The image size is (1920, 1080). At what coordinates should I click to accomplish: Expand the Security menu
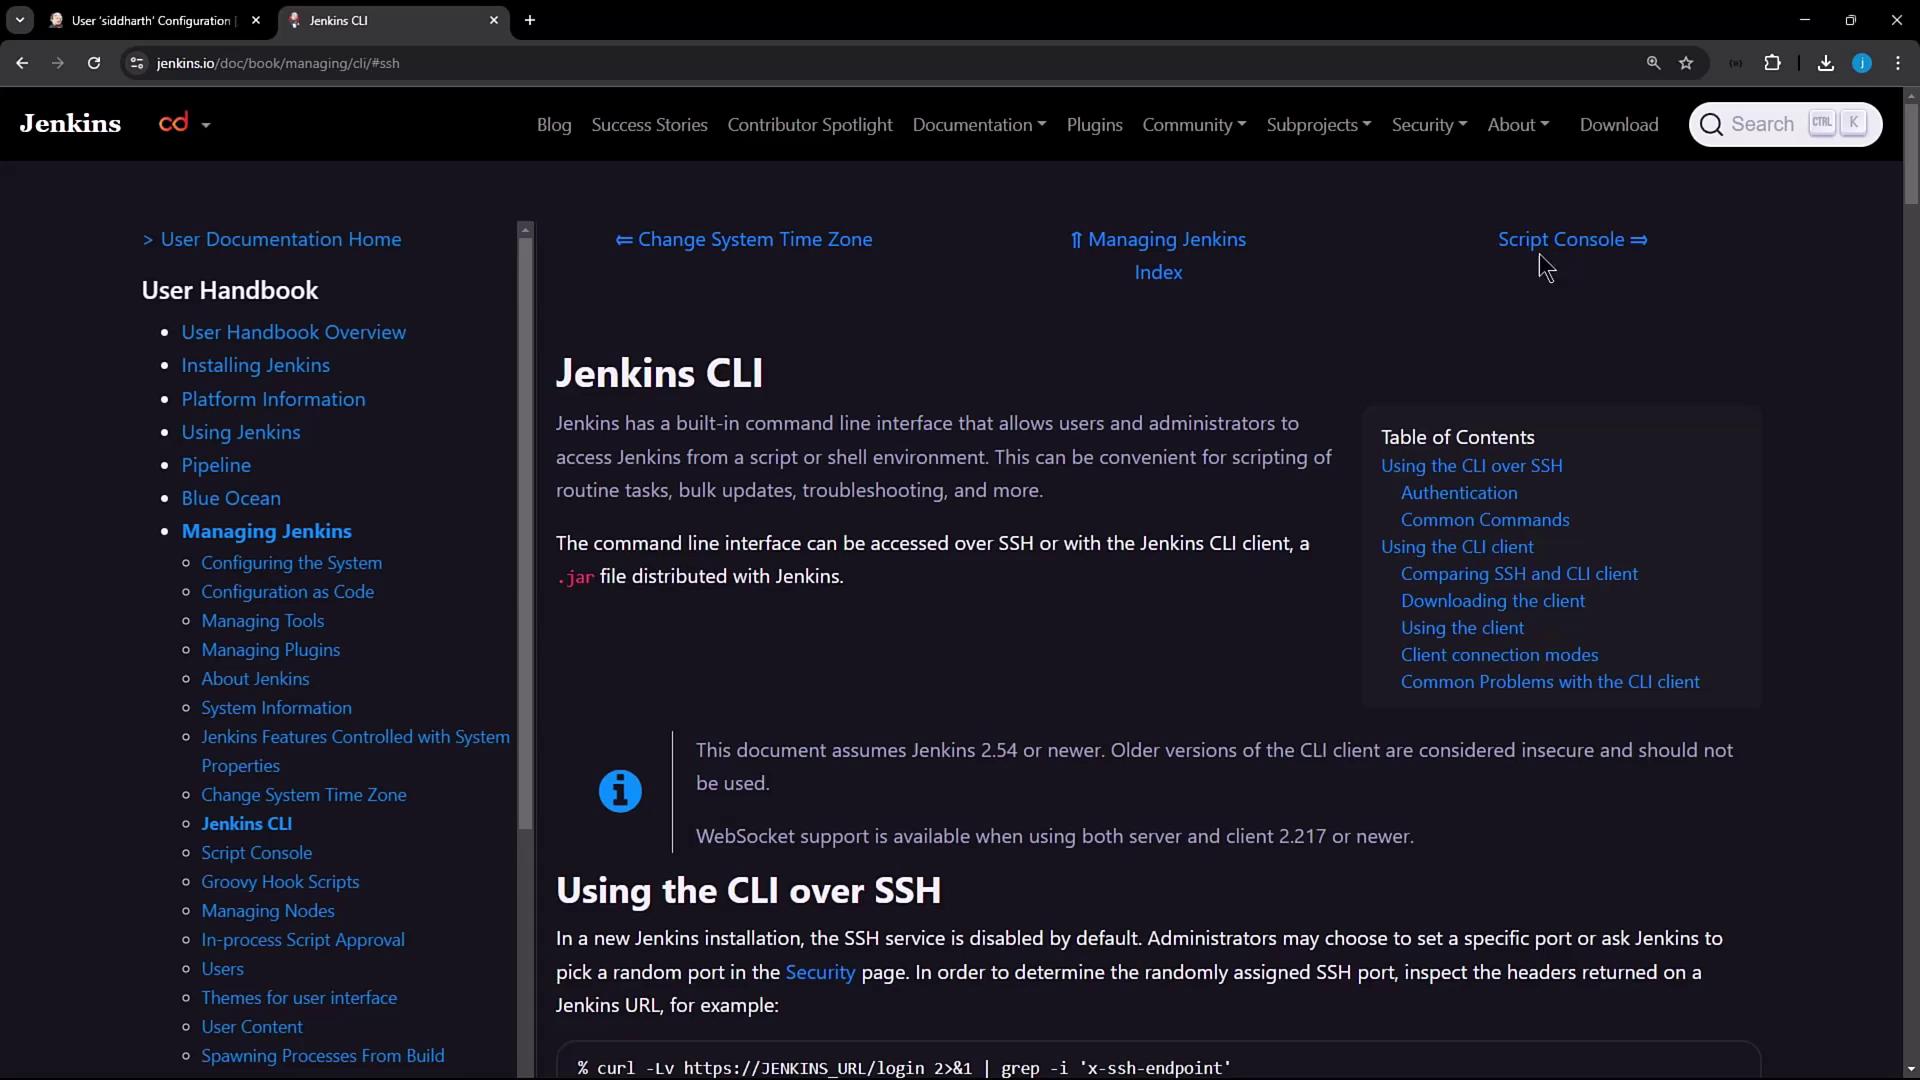coord(1429,124)
